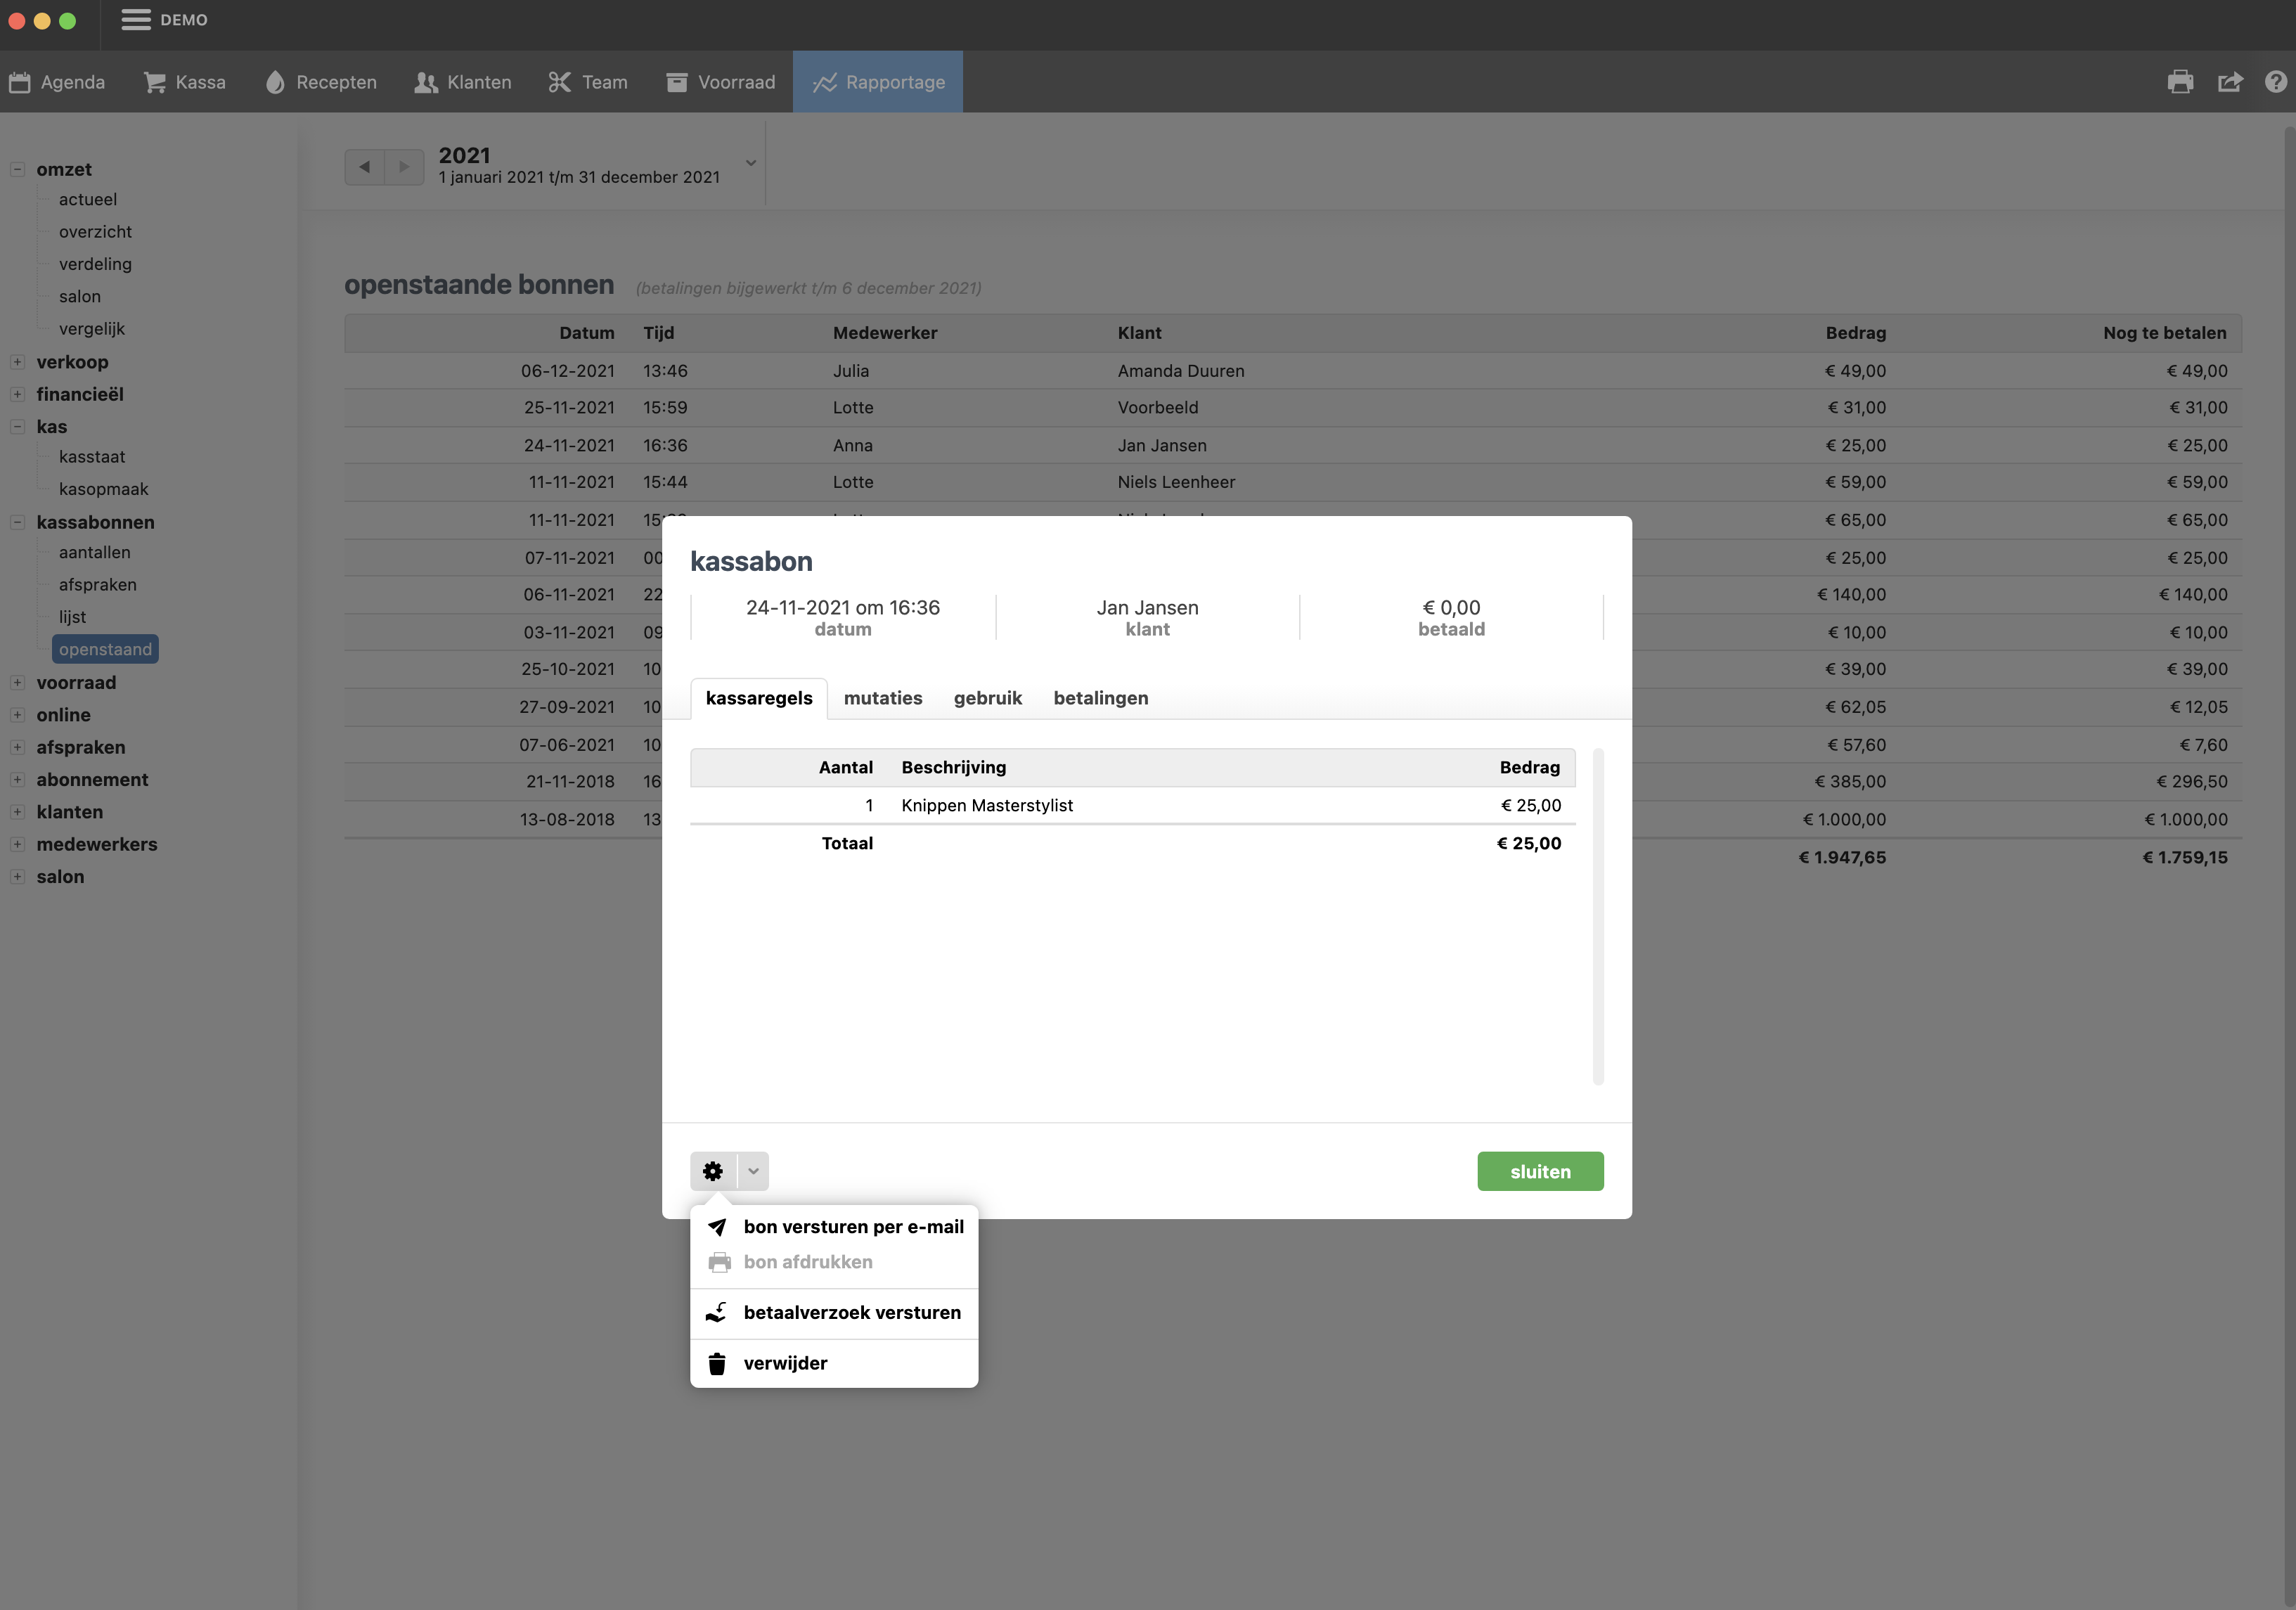Open the help question mark icon
Screen dimensions: 2296x1610
[x=2276, y=82]
